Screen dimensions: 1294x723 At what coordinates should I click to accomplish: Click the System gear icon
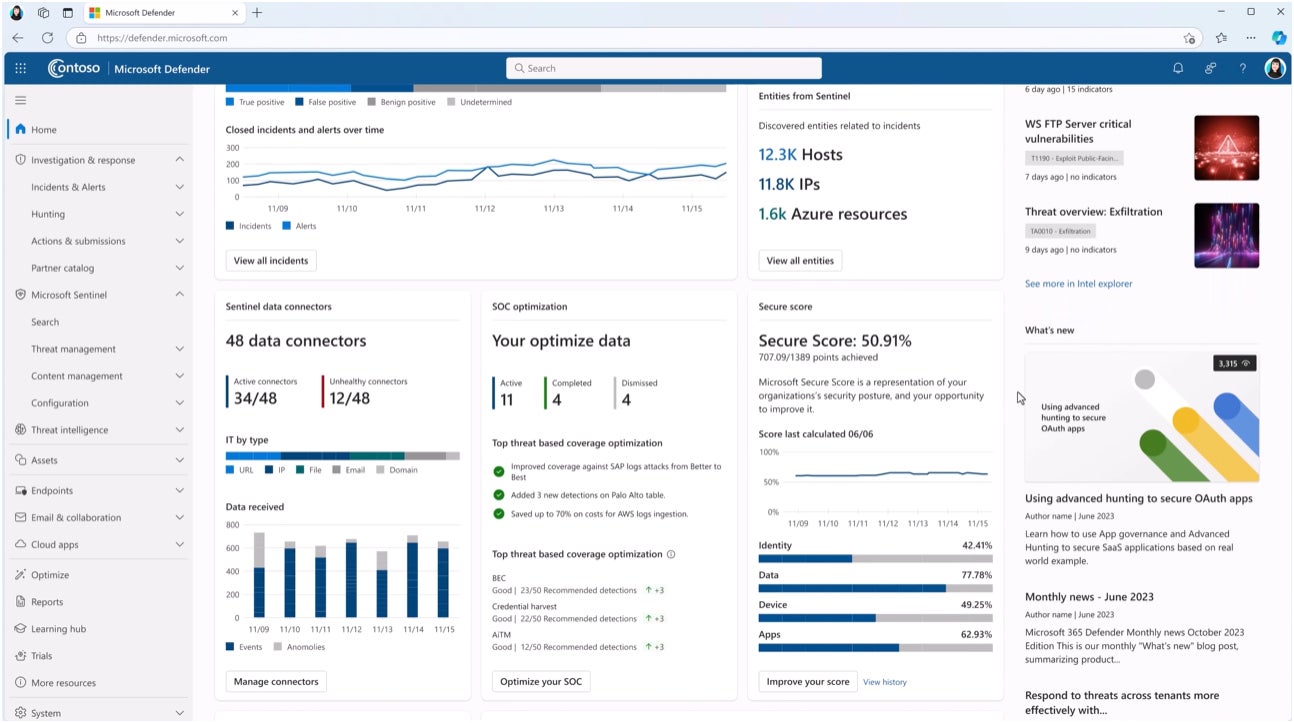pos(20,713)
